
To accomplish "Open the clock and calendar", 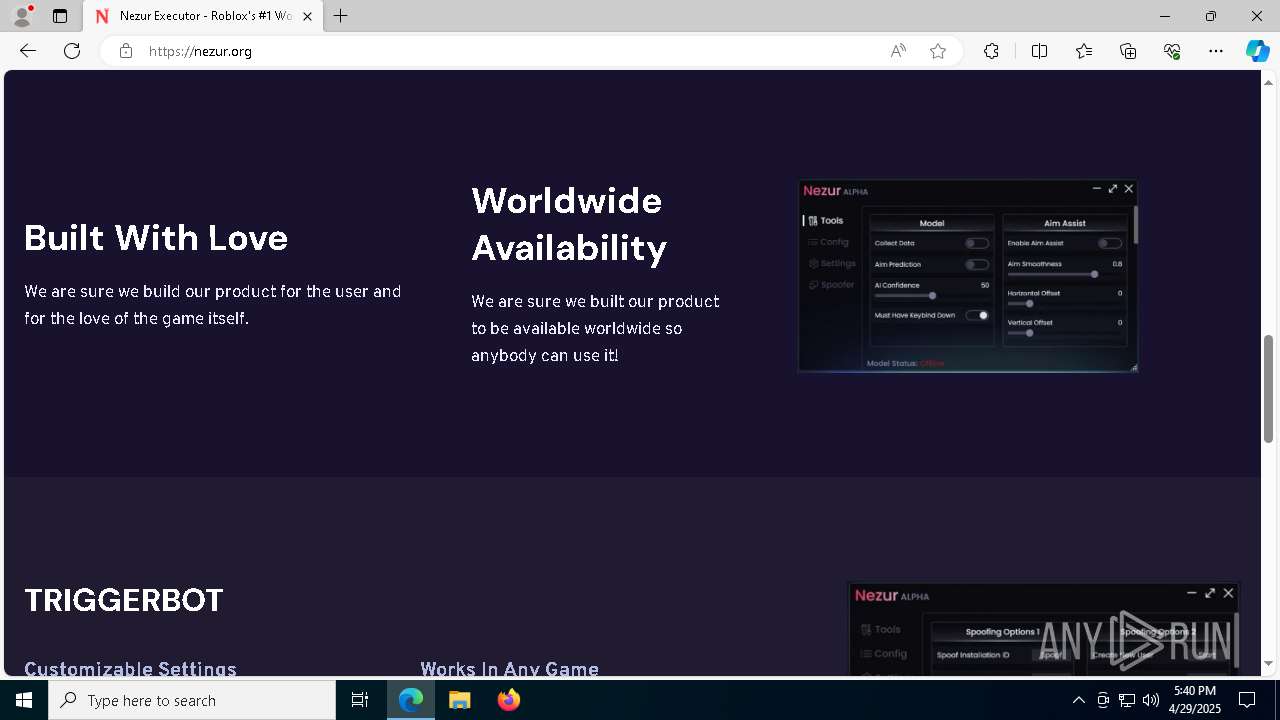I will pos(1195,700).
